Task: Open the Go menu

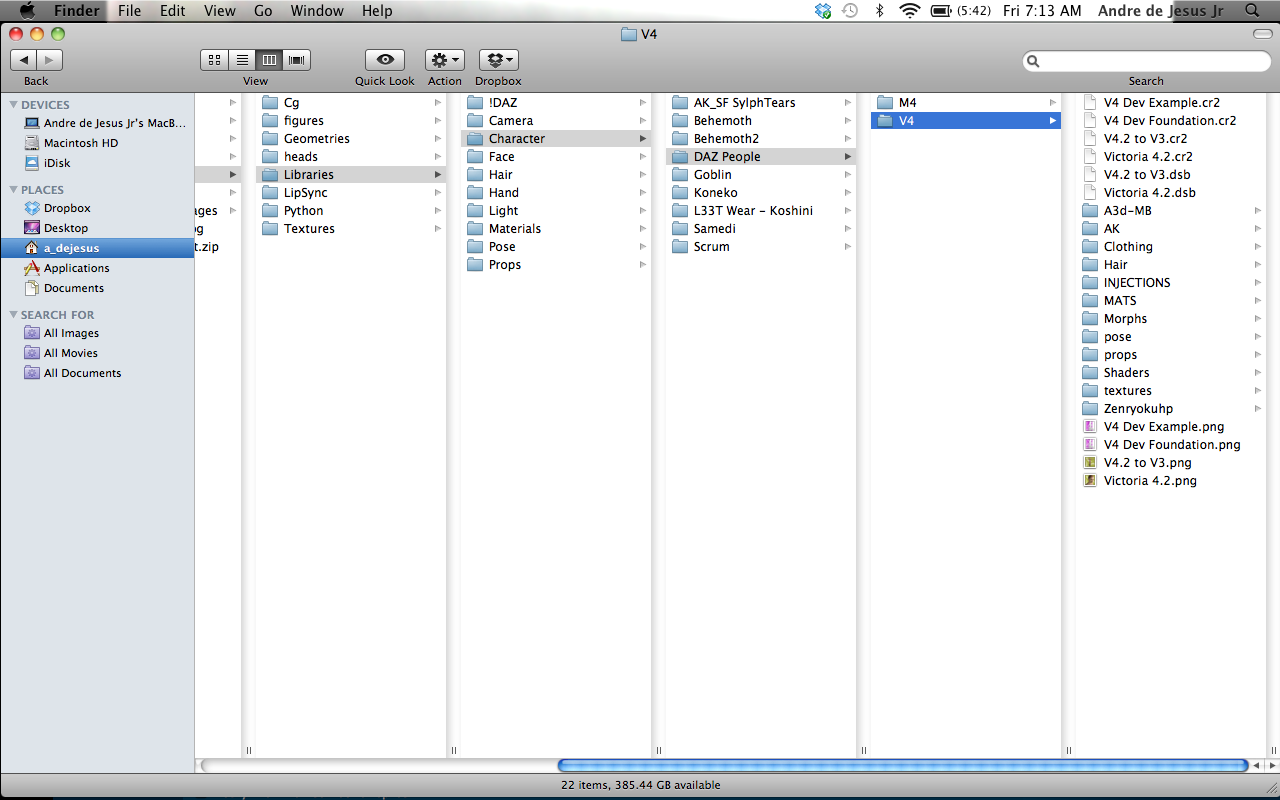Action: tap(263, 11)
